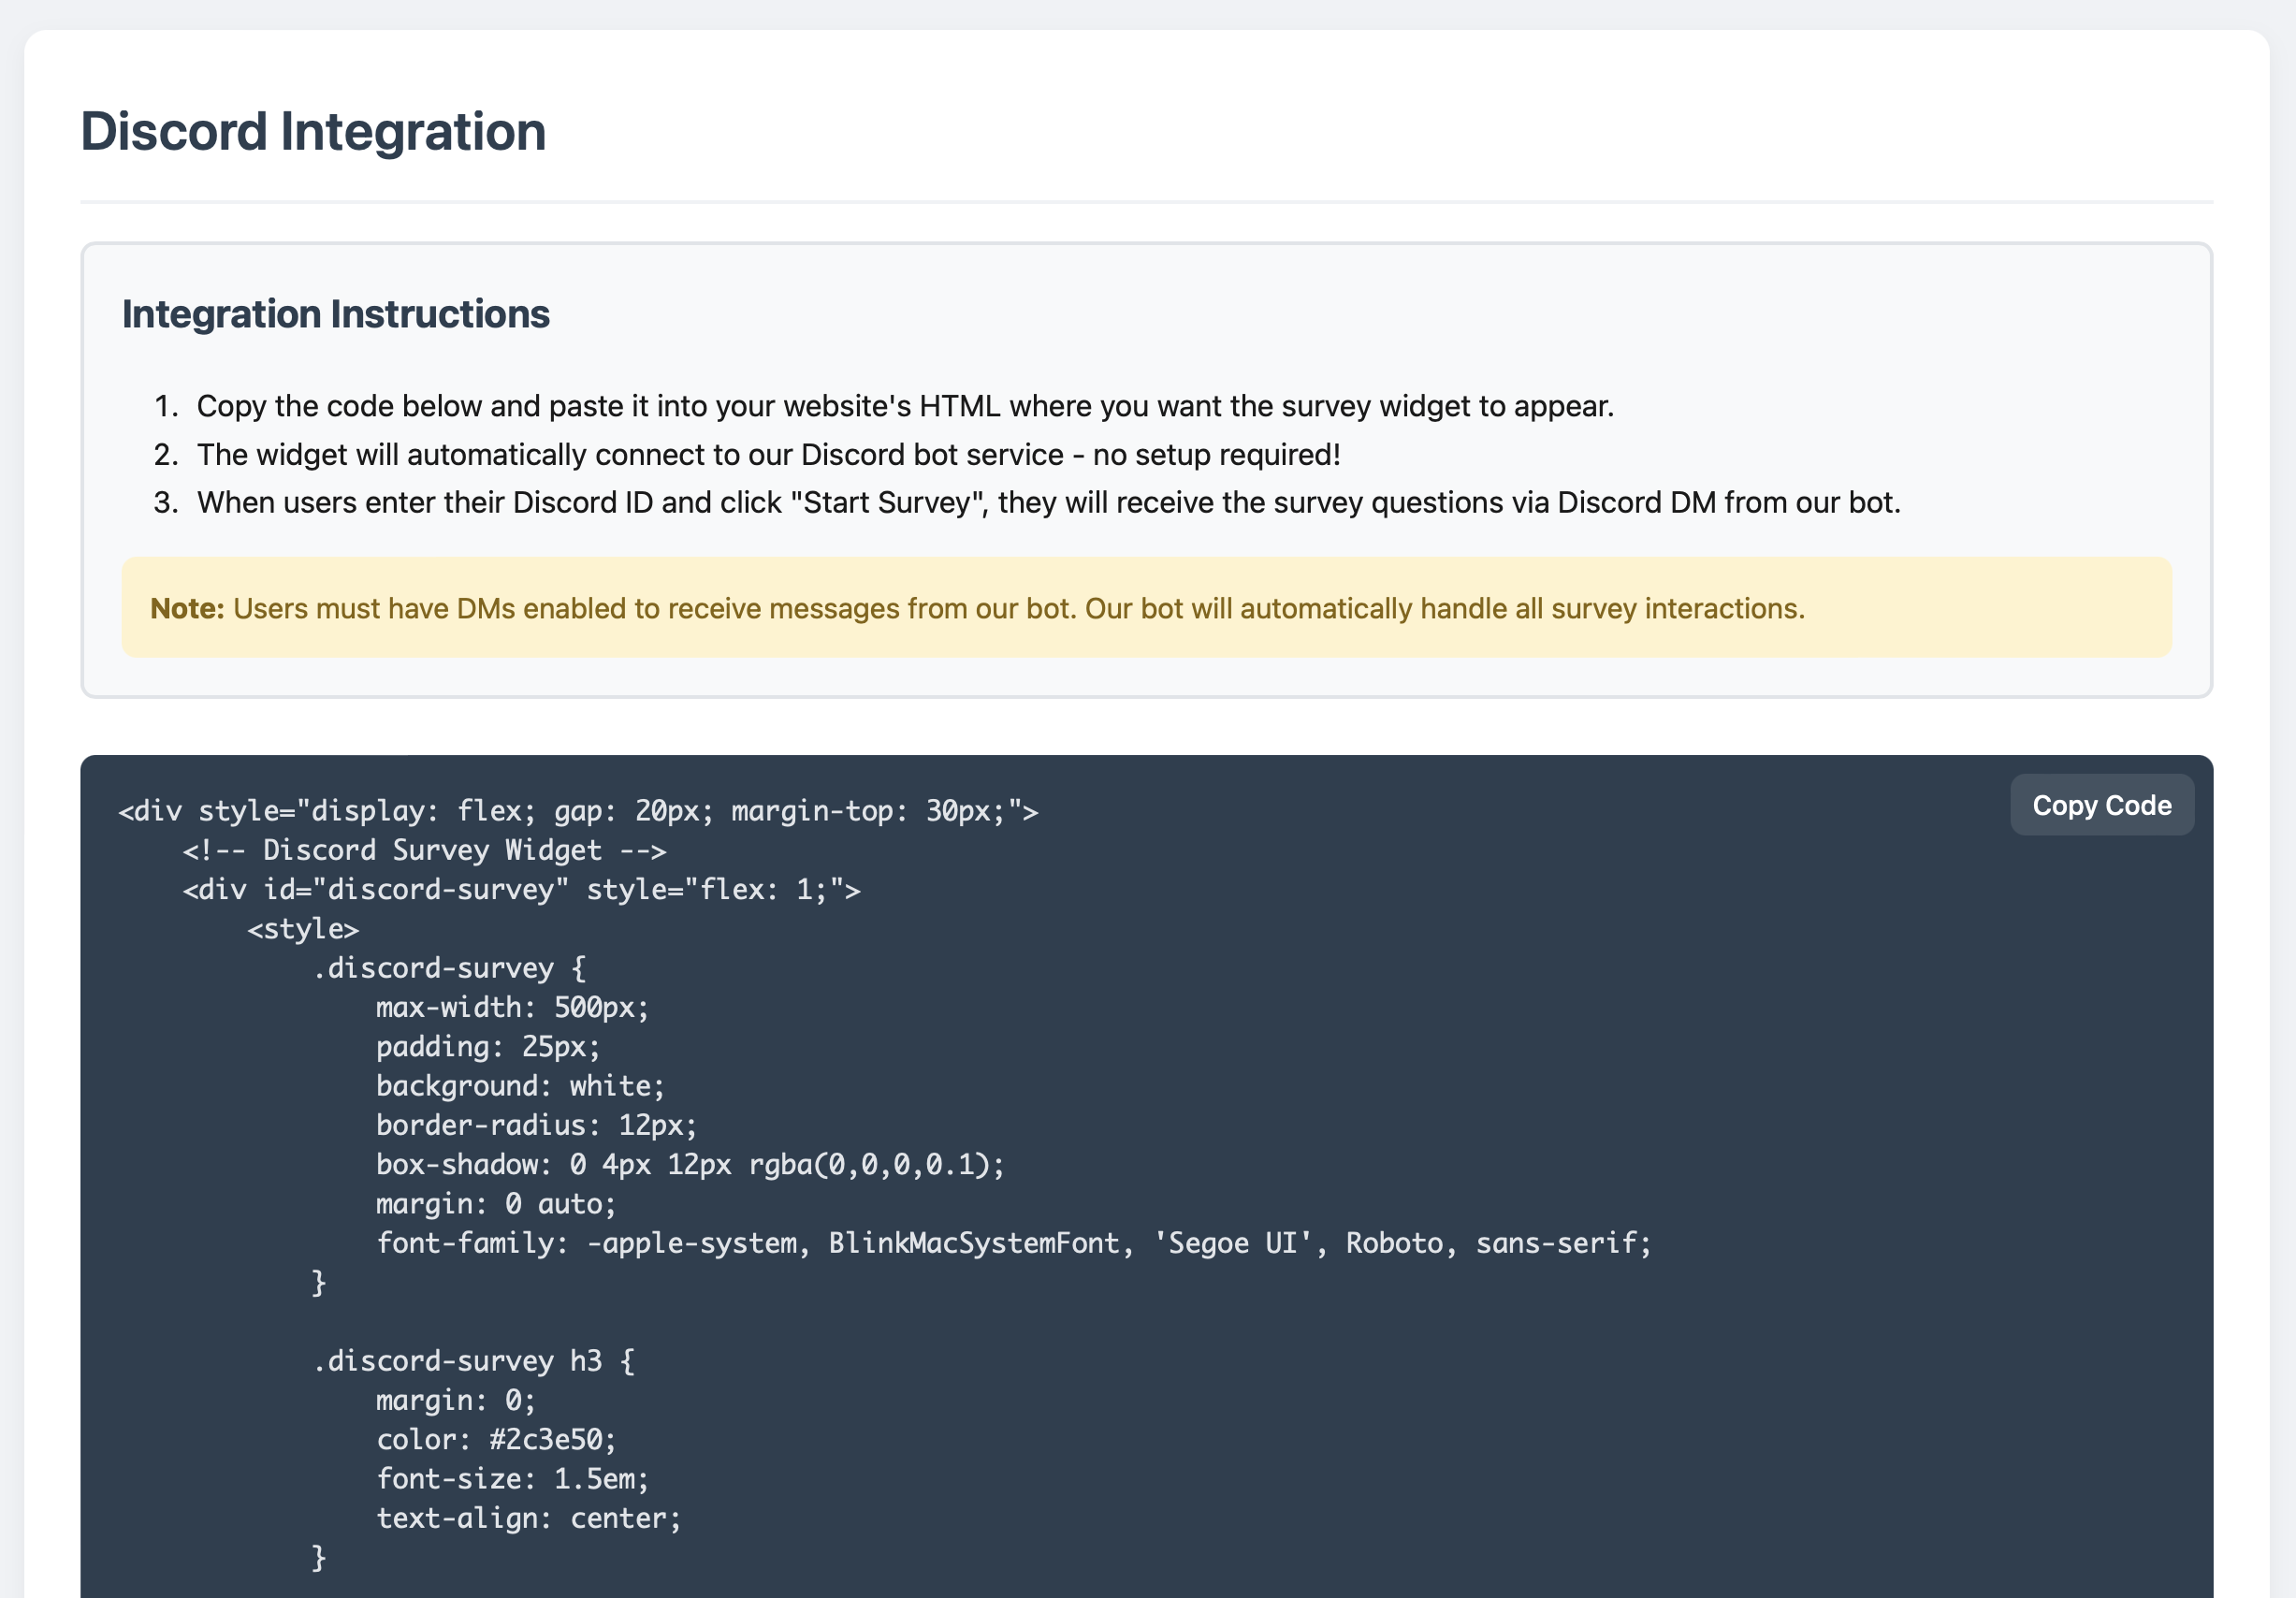
Task: Click the color #2c3e50 code line
Action: 495,1439
